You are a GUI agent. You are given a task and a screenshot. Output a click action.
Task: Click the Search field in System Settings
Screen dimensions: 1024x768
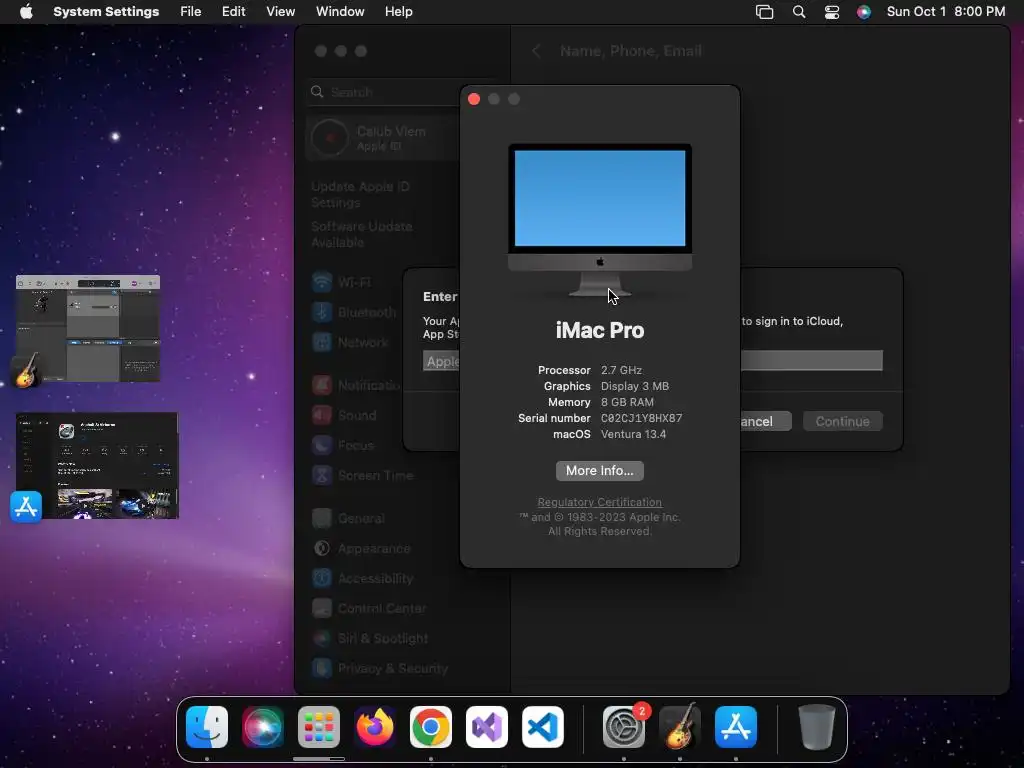[385, 92]
